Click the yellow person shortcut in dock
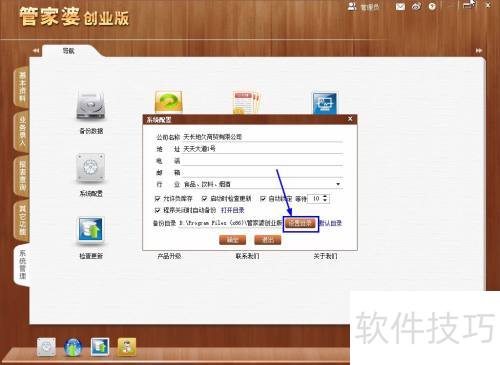 127,347
